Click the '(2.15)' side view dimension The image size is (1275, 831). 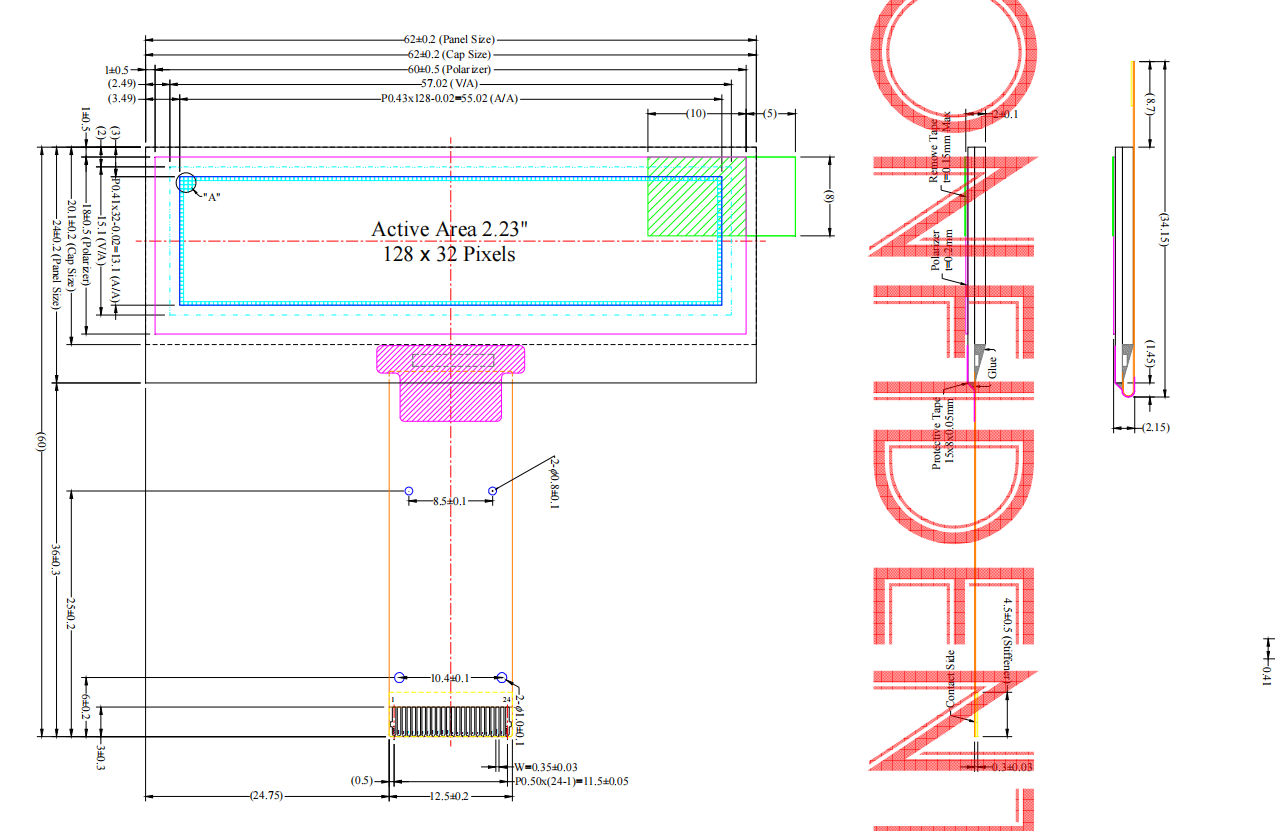tap(1155, 428)
